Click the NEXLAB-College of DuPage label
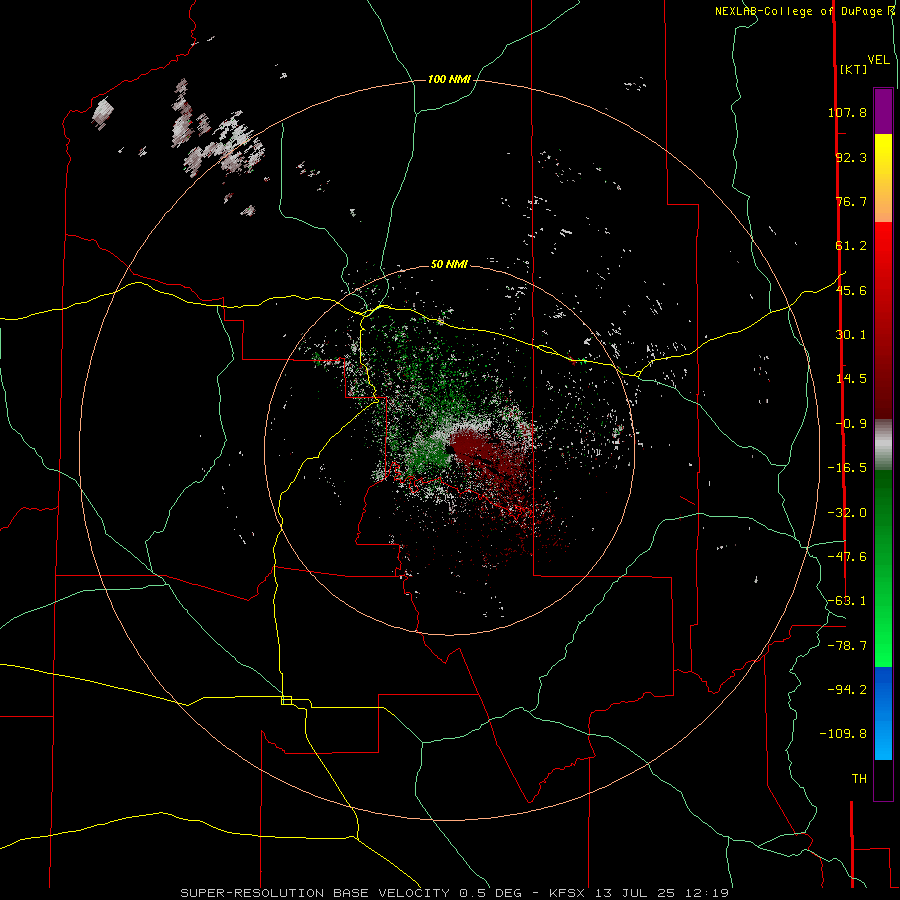The image size is (900, 900). click(804, 11)
